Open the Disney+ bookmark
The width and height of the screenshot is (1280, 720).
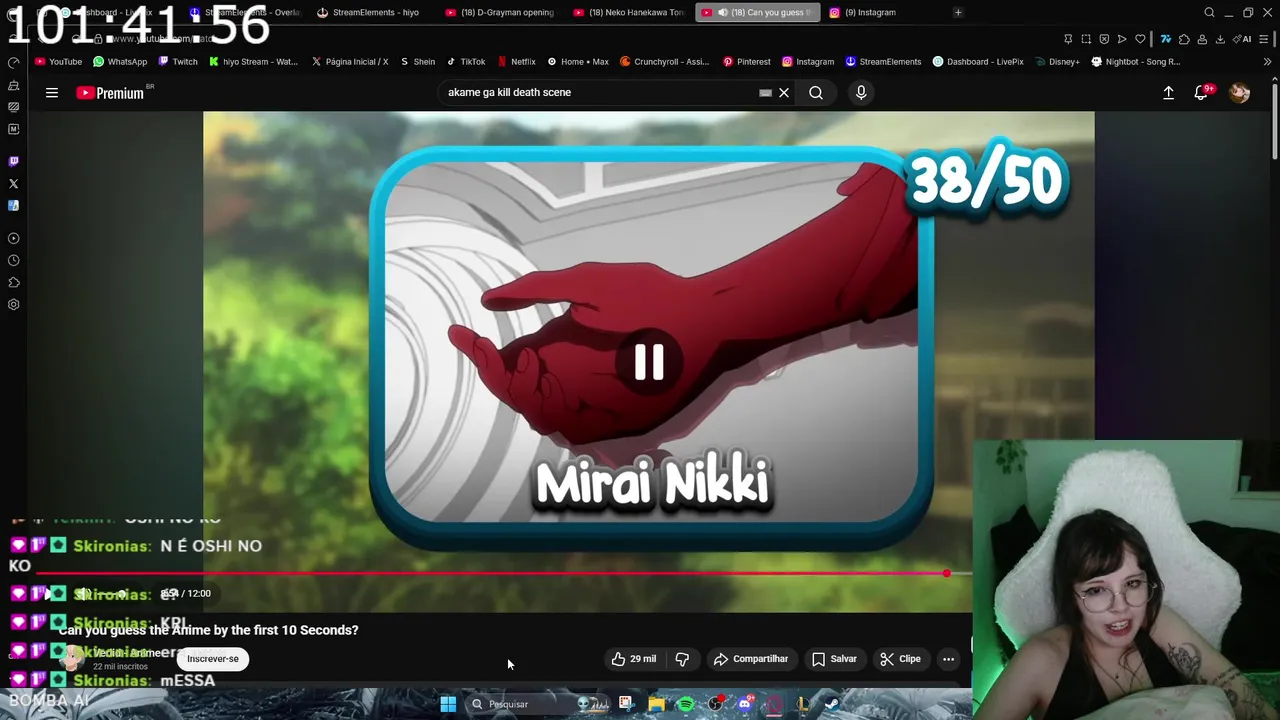pos(1057,61)
